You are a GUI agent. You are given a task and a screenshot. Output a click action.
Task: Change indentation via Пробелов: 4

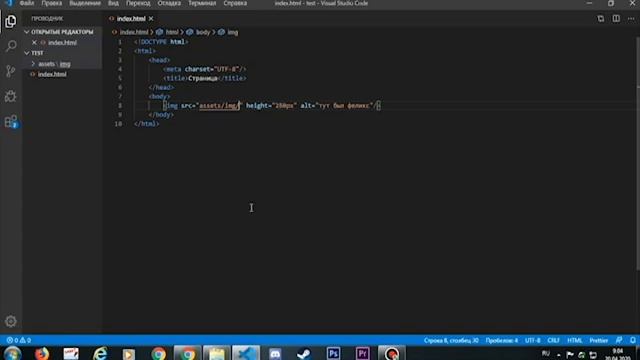coord(502,340)
